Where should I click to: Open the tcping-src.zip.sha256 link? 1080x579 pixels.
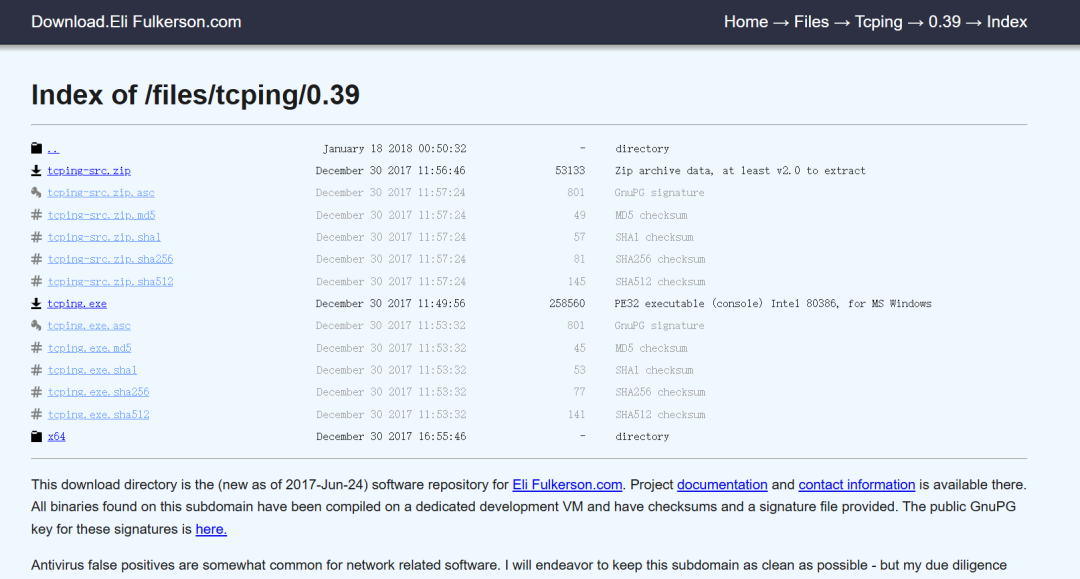pos(110,259)
